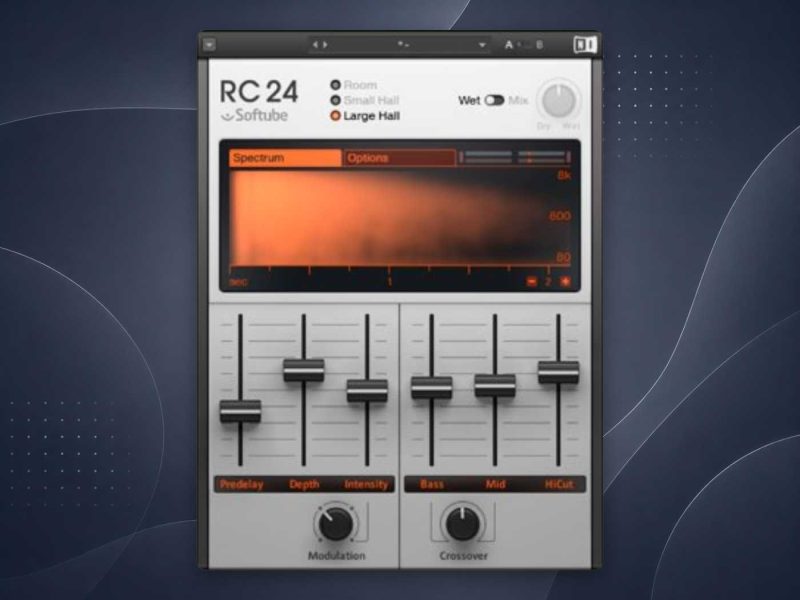Toggle the Wet/Mix switch
The image size is (800, 600).
[494, 101]
